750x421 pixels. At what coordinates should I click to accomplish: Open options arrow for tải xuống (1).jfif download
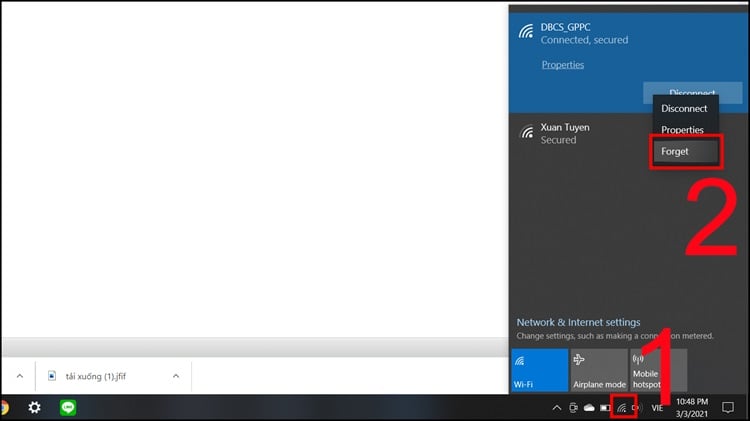pyautogui.click(x=176, y=376)
